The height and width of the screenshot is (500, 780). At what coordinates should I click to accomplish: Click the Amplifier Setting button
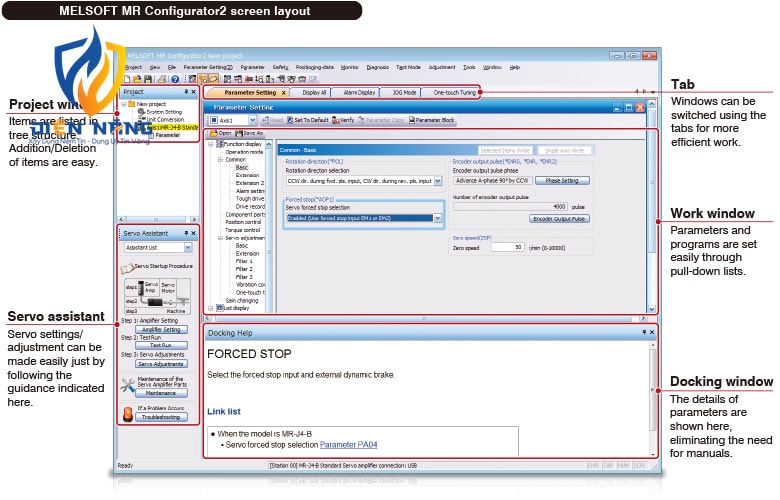pyautogui.click(x=161, y=329)
